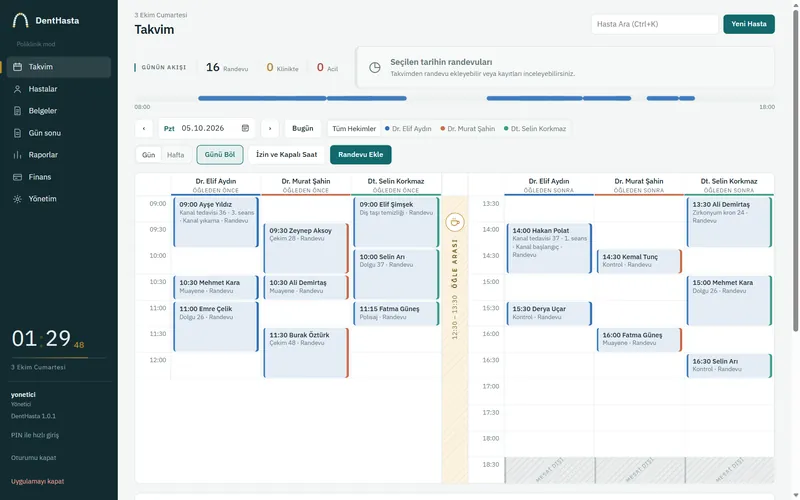Click the Yönetim gear icon
800x500 pixels.
(x=17, y=199)
